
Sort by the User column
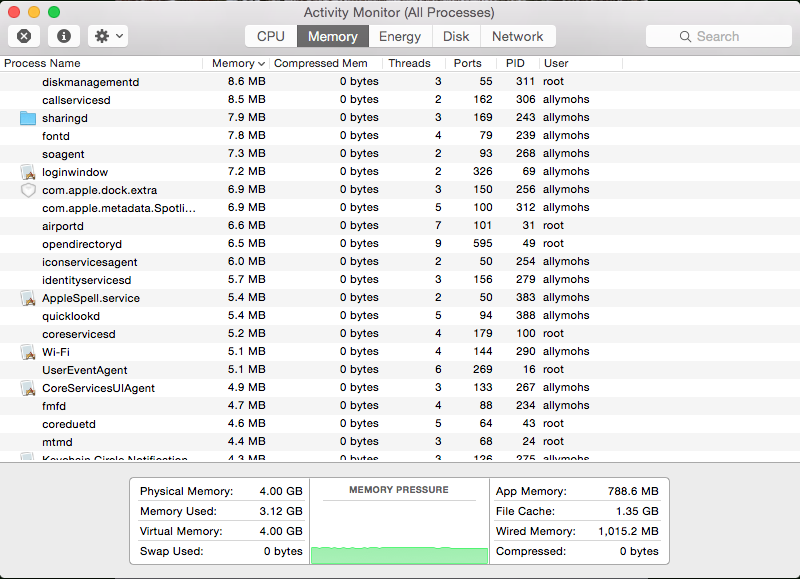coord(581,63)
